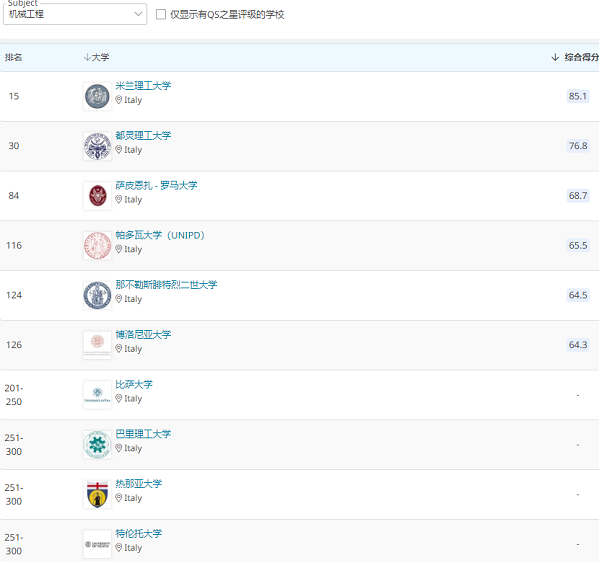
Task: Open 萨皮恩扎 - 罗马大学 link
Action: [x=156, y=185]
